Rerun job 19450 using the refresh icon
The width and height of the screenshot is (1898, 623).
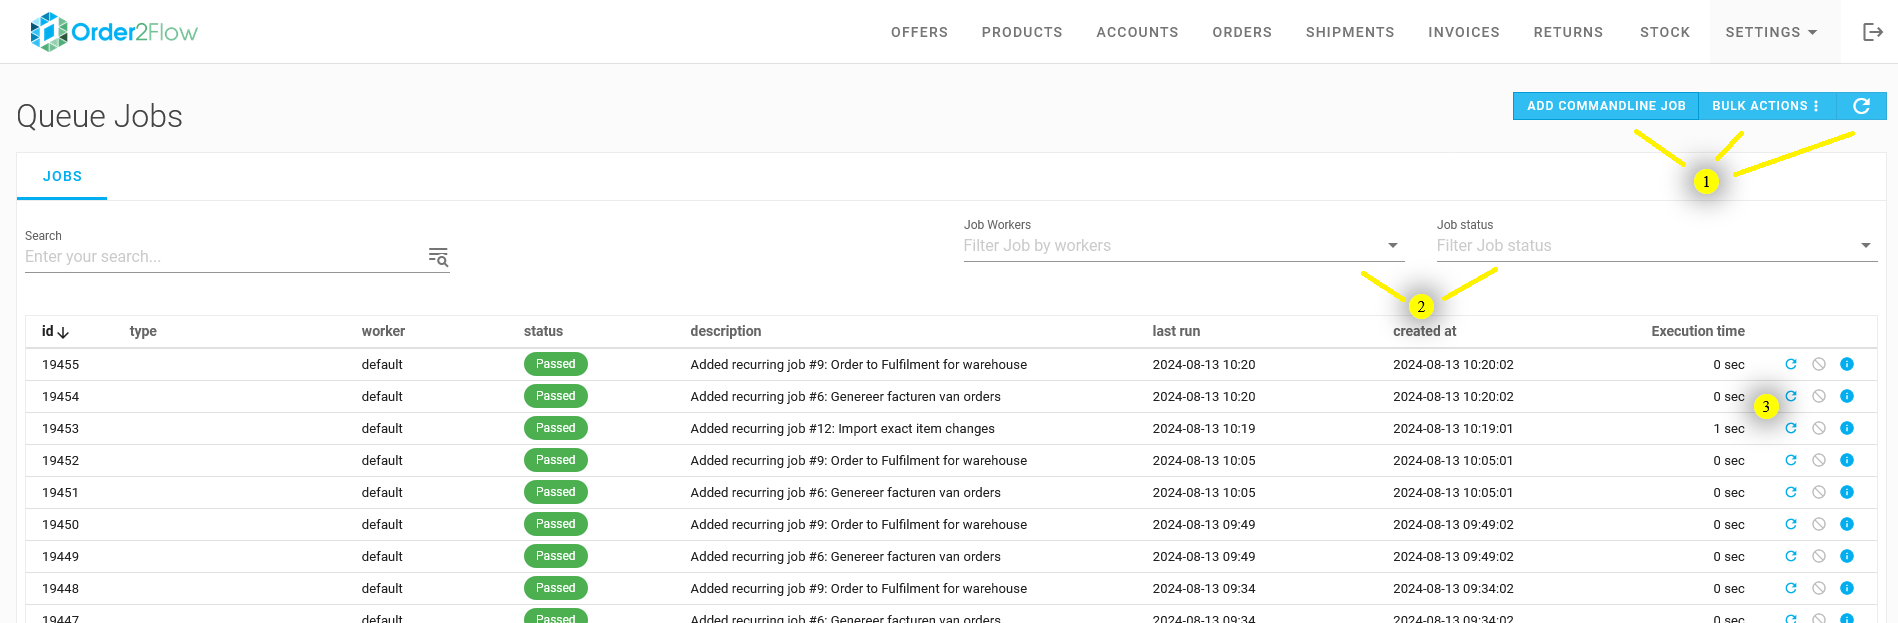point(1791,525)
